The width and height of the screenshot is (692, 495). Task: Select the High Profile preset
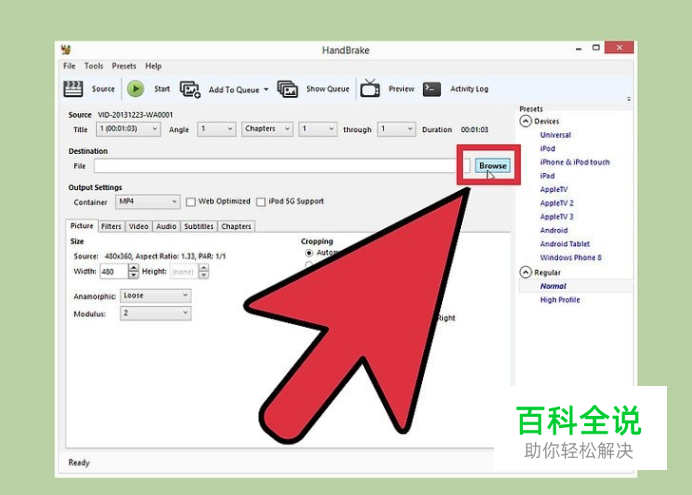(x=560, y=300)
